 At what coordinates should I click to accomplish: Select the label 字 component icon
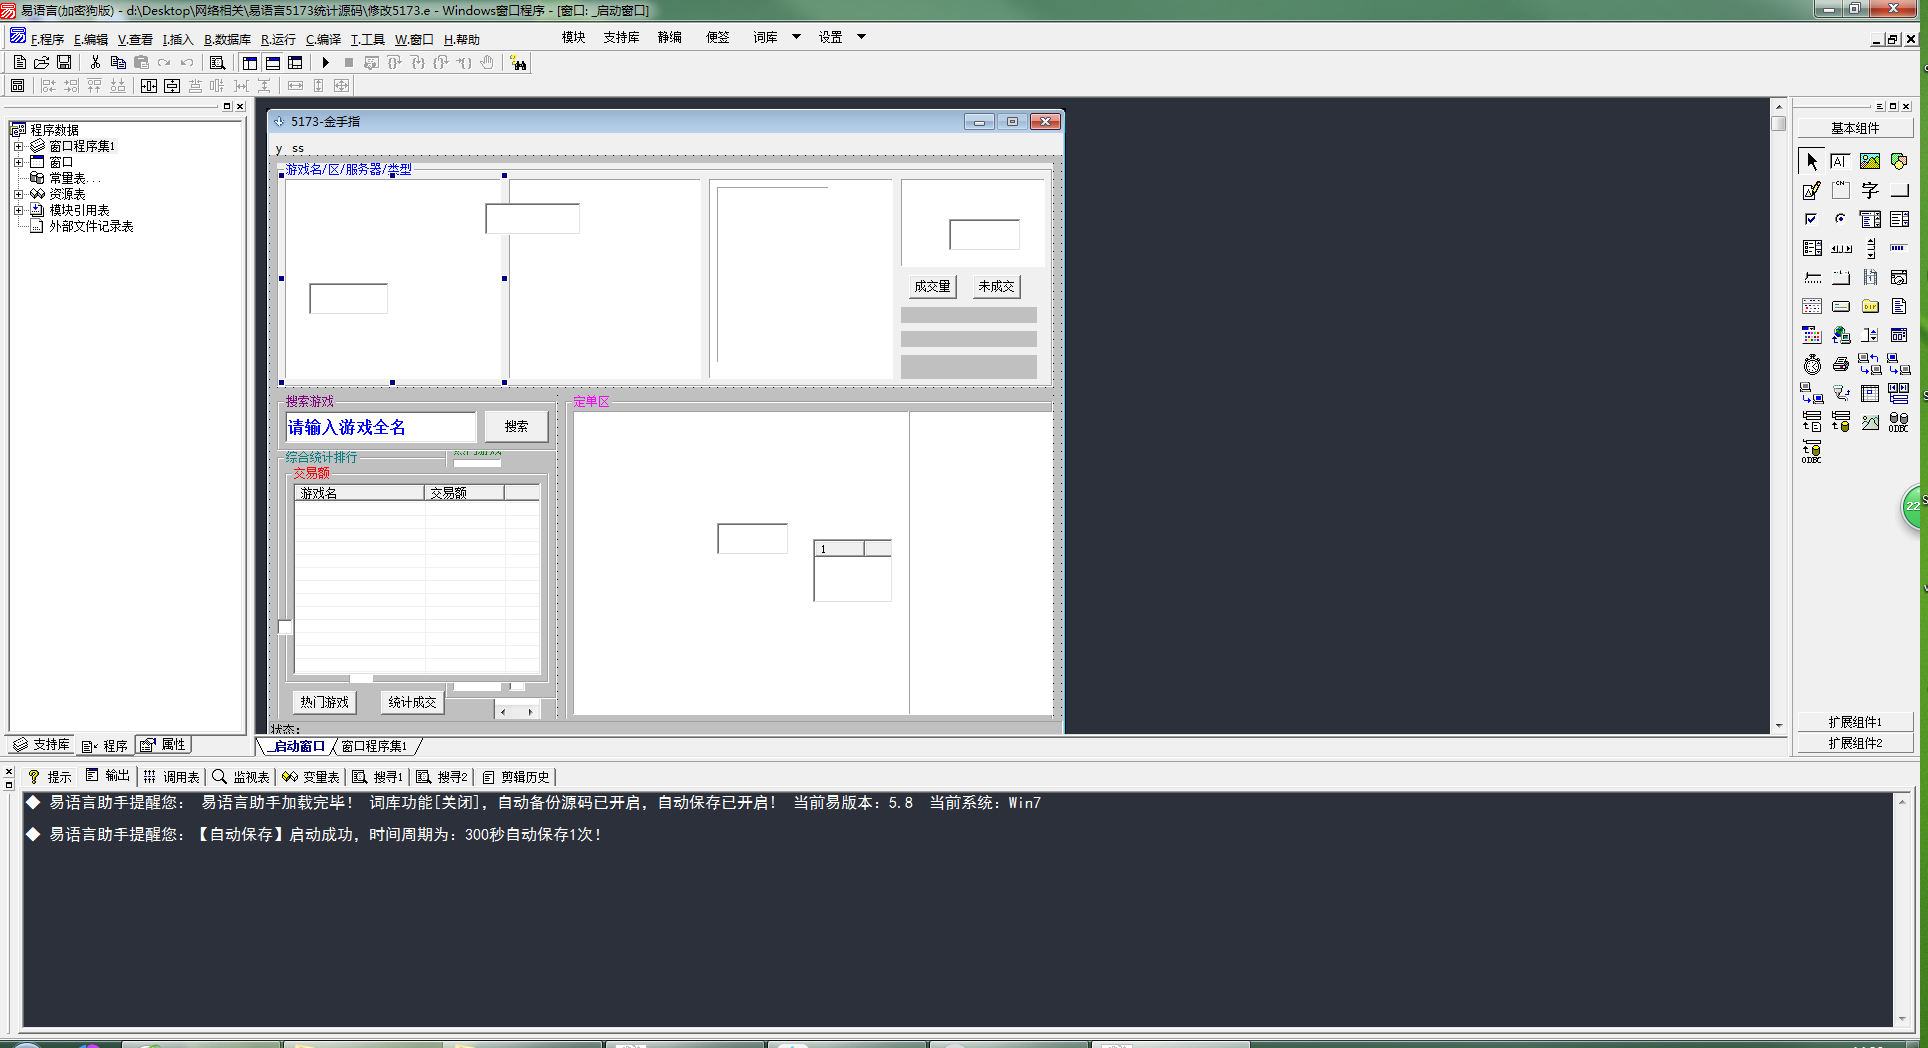1870,190
